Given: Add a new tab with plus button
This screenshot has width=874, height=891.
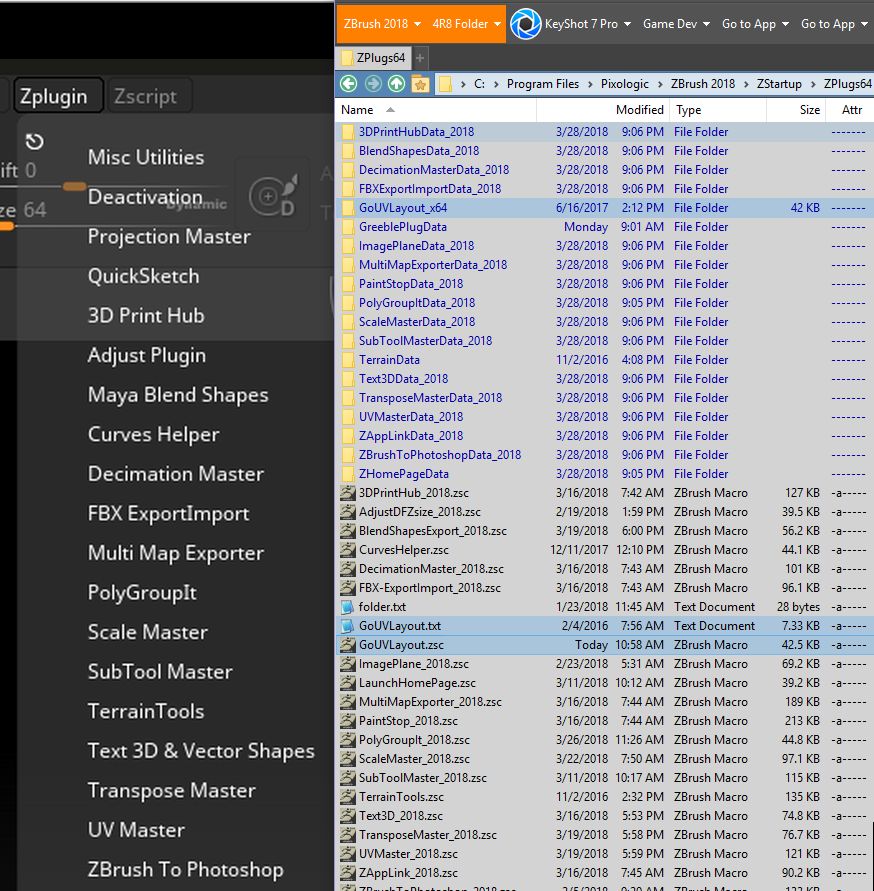Looking at the screenshot, I should 421,58.
